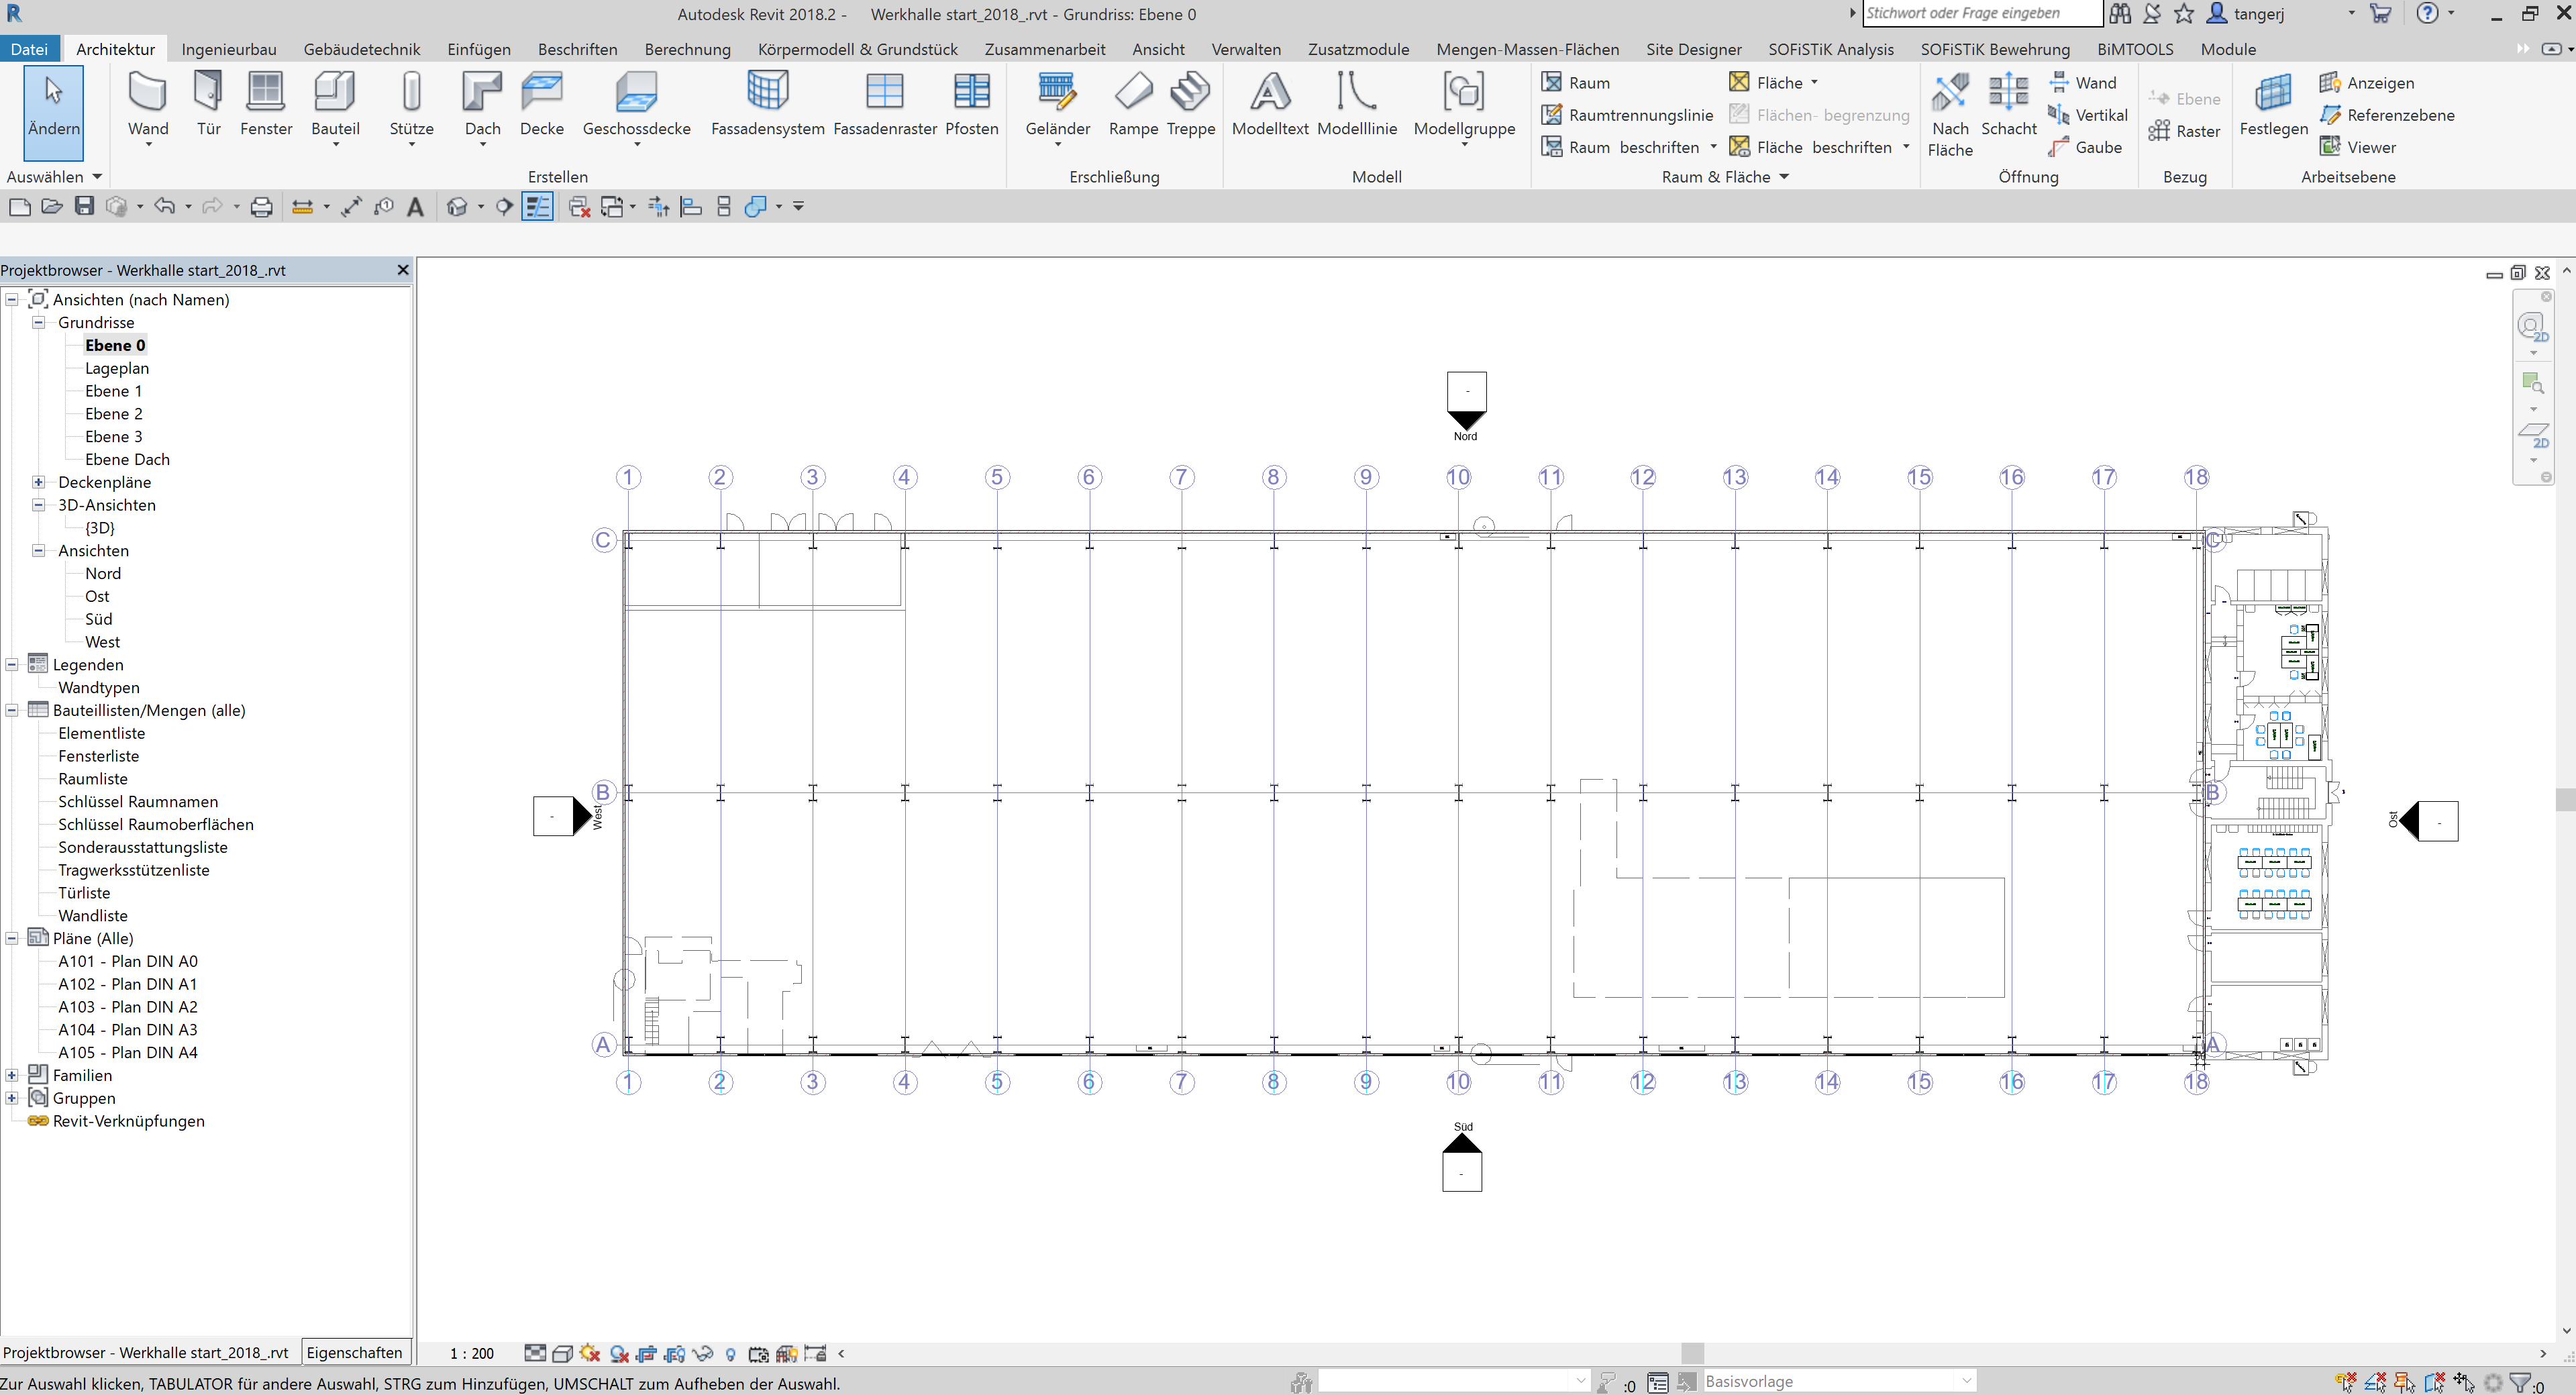Viewport: 2576px width, 1395px height.
Task: Select the Ändern modify tool
Action: click(x=53, y=112)
